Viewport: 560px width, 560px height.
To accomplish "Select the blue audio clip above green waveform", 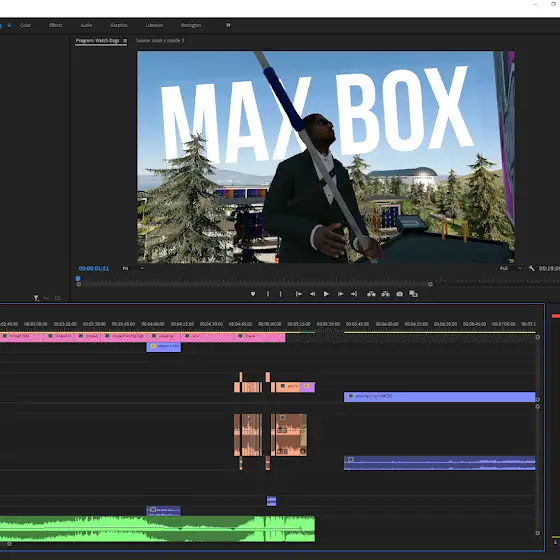I will [x=164, y=511].
